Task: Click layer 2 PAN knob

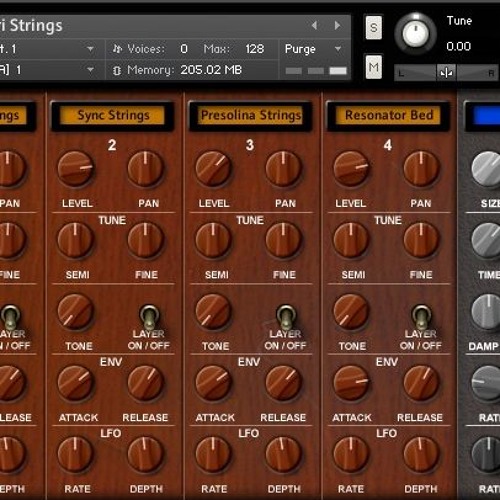Action: 145,168
